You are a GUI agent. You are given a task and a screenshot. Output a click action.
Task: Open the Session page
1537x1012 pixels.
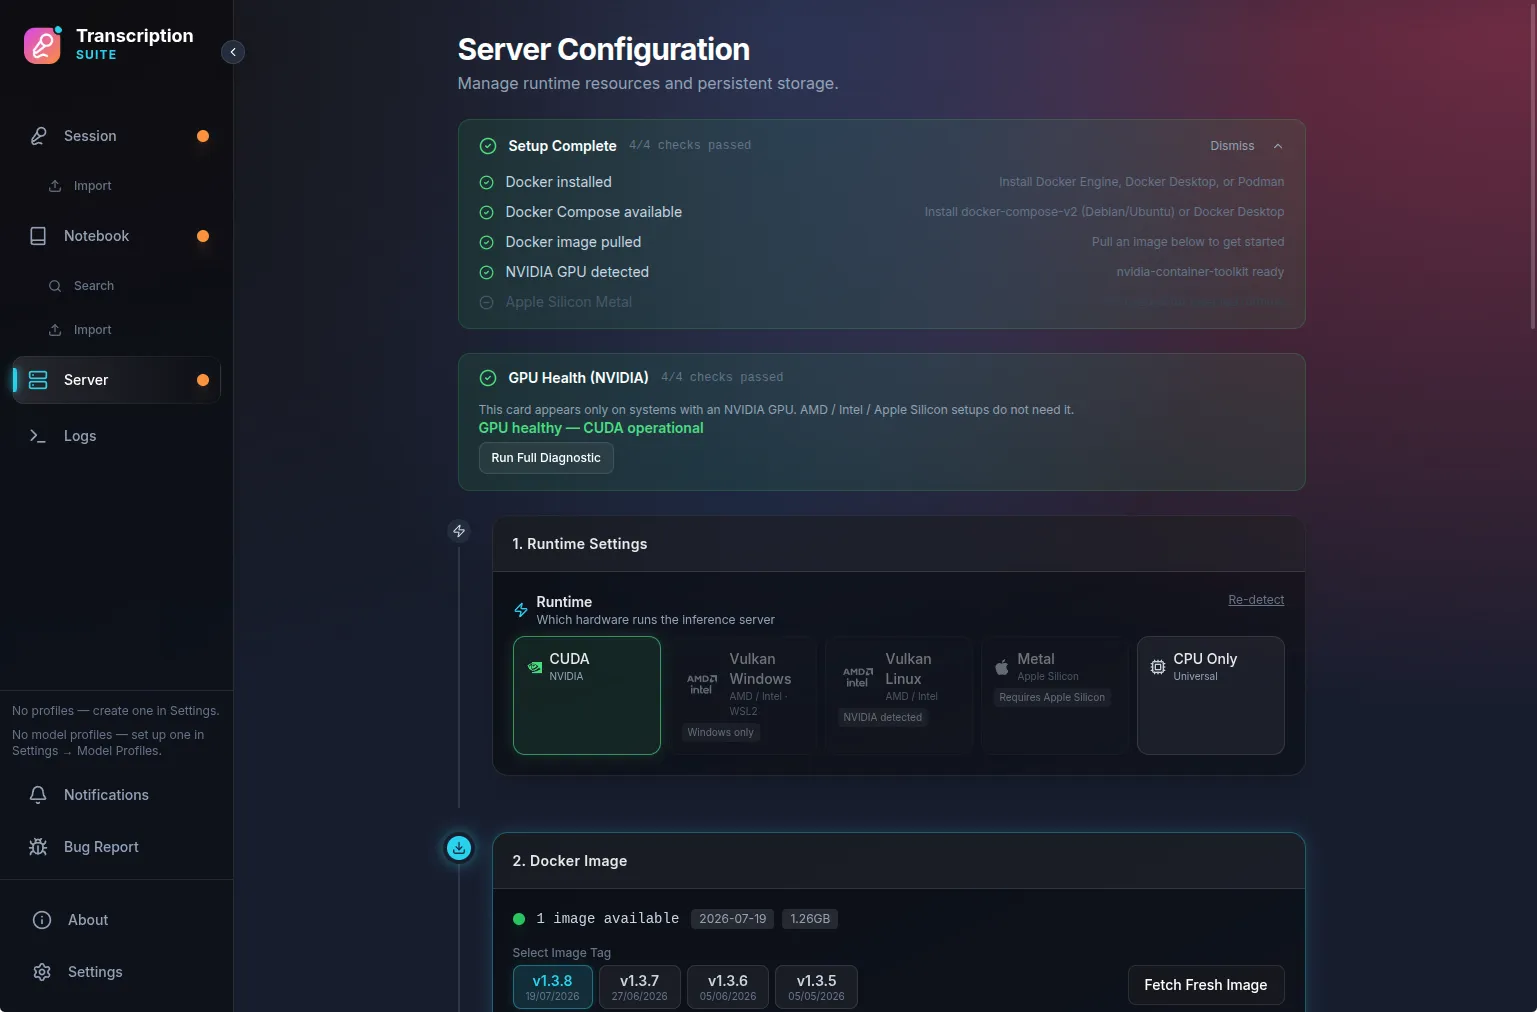point(117,136)
